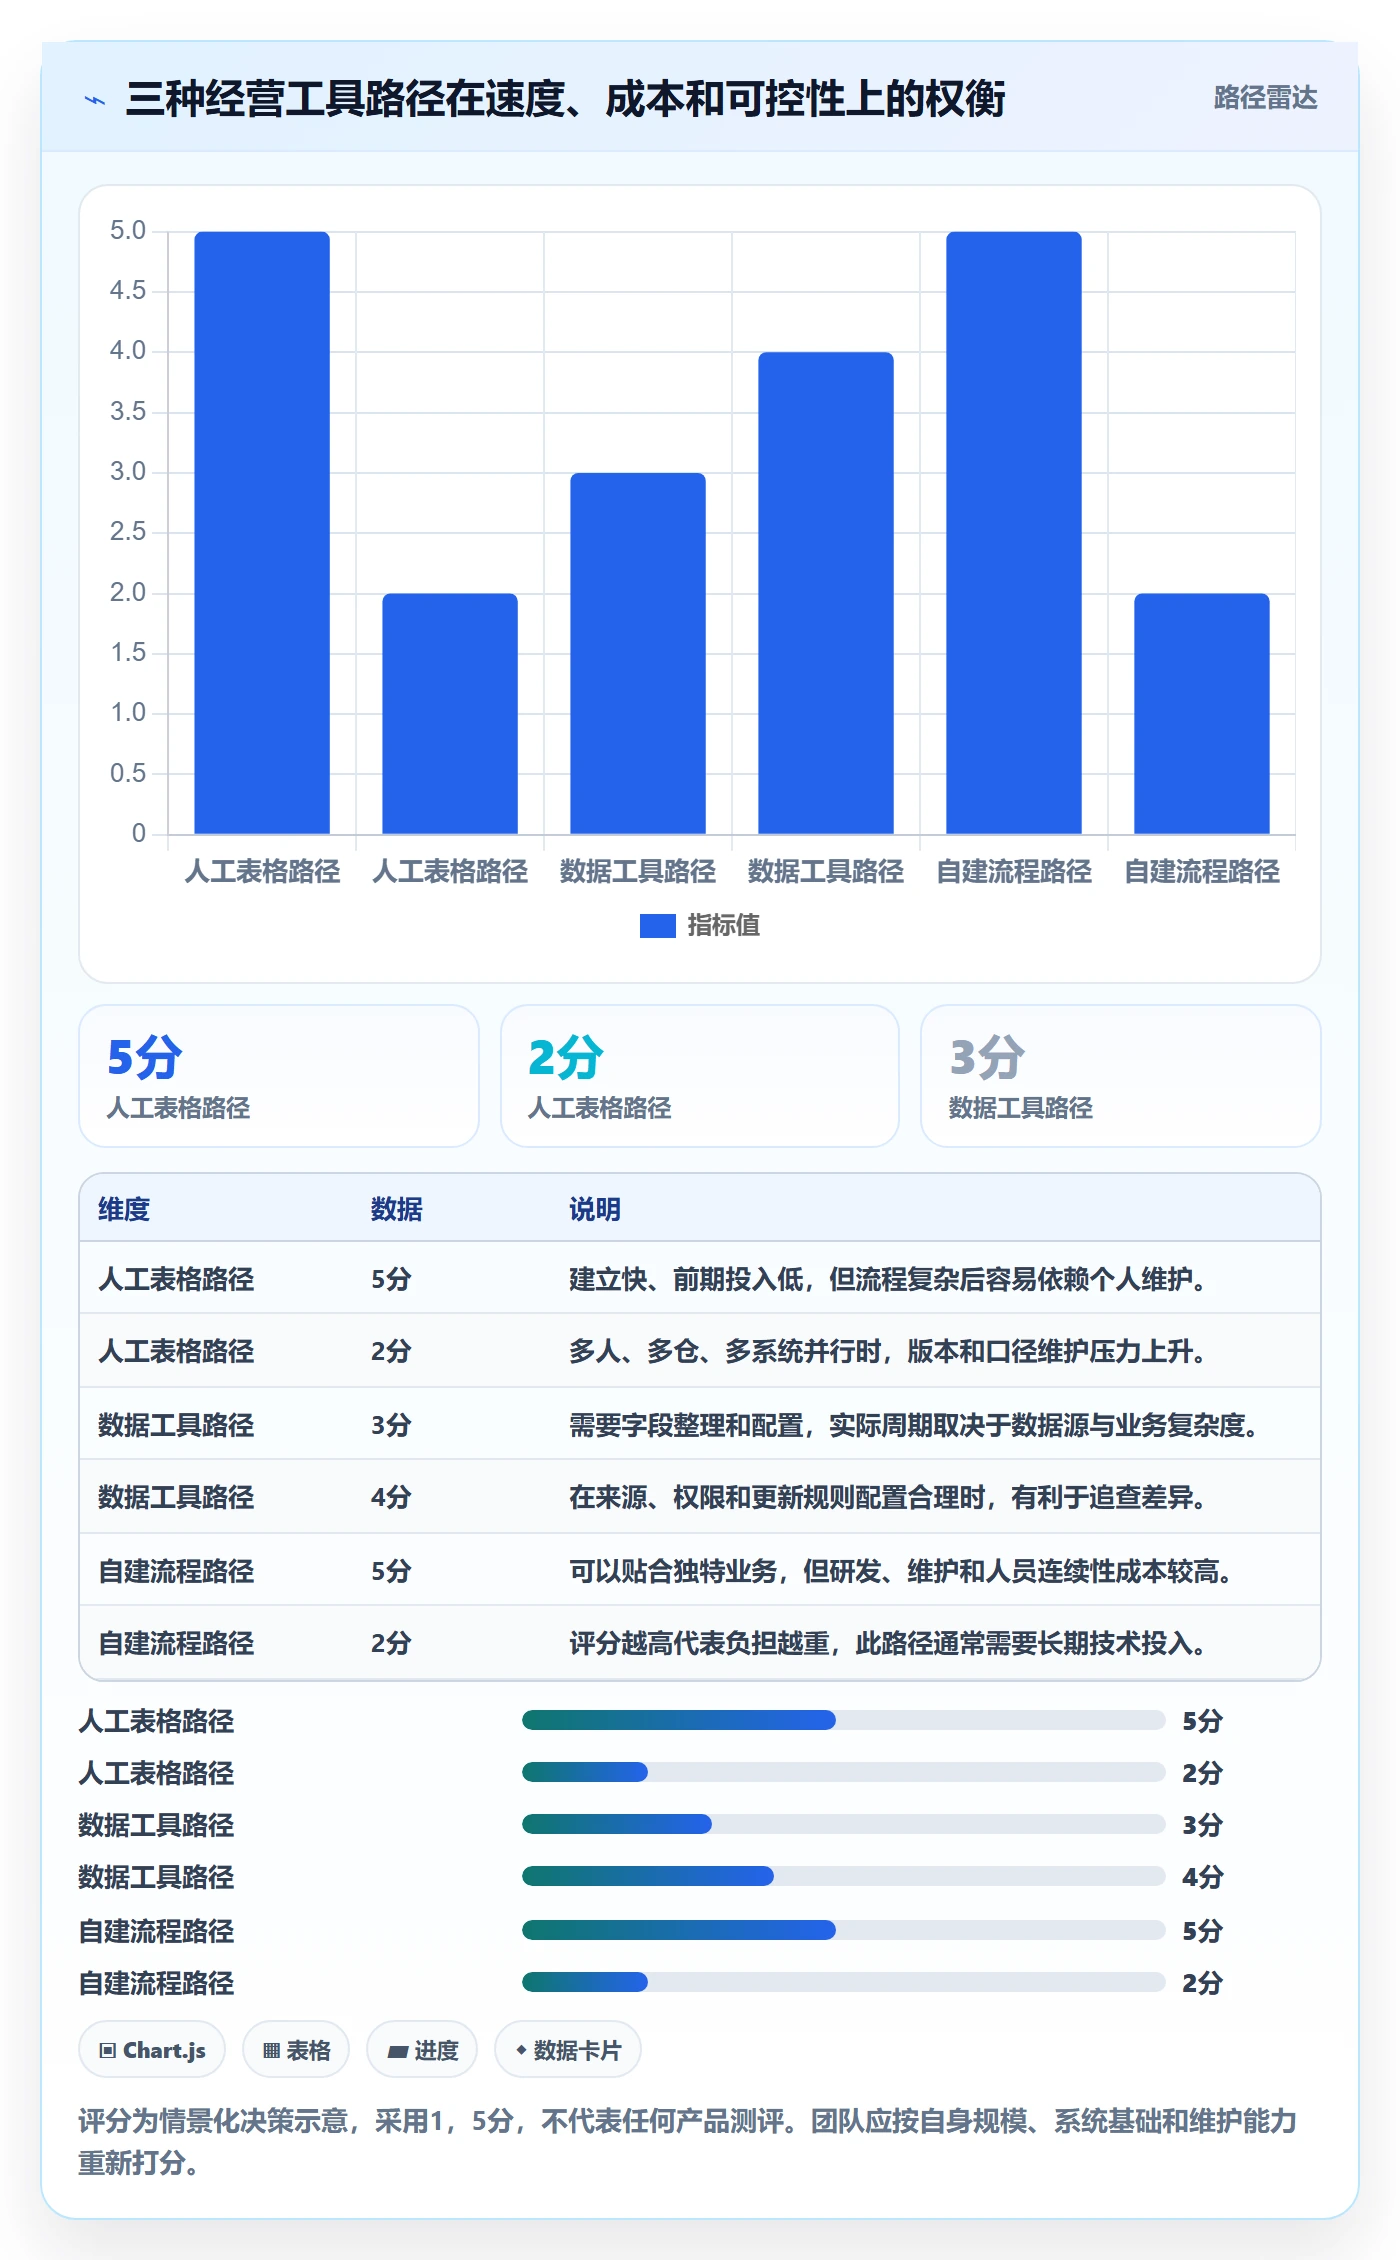Open the 5分 人工表格路径 data card
This screenshot has width=1400, height=2260.
tap(279, 1076)
